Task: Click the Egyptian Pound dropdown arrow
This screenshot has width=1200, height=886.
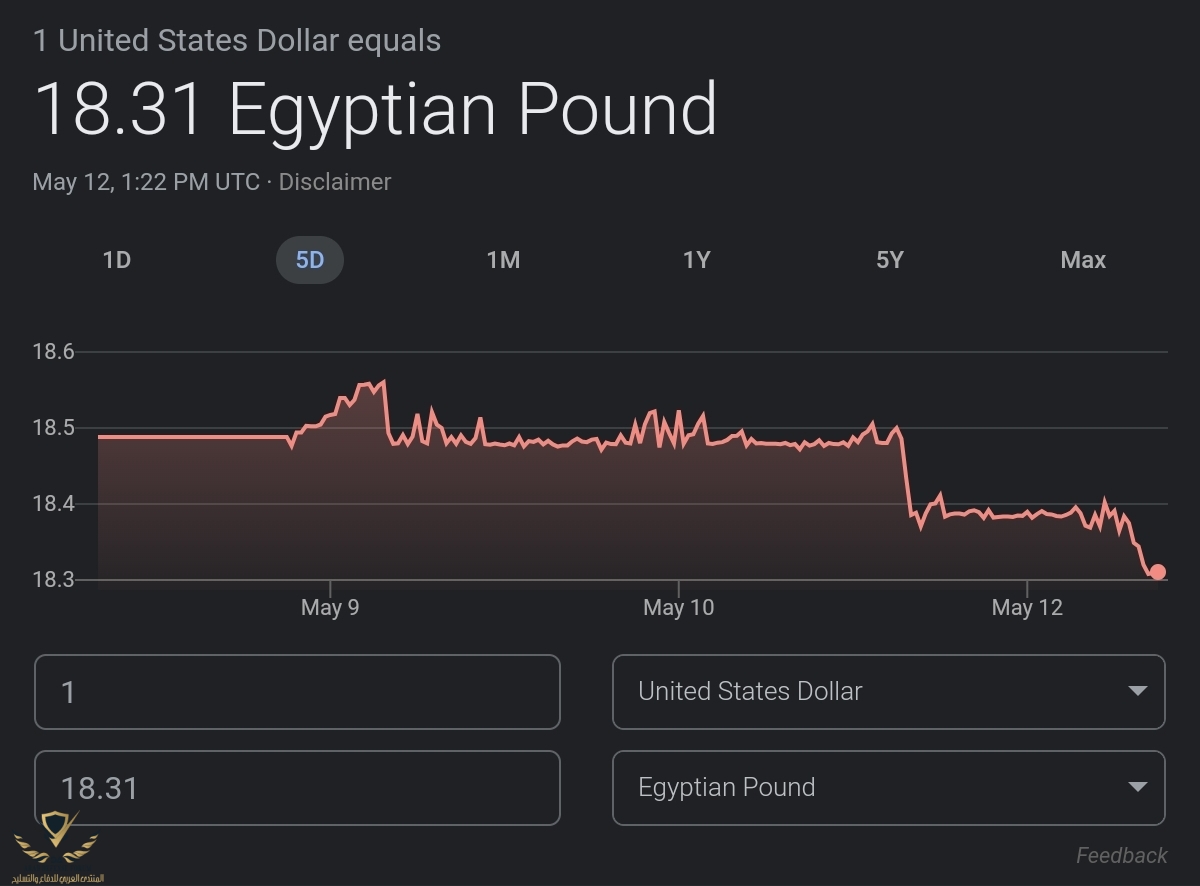Action: 1137,787
